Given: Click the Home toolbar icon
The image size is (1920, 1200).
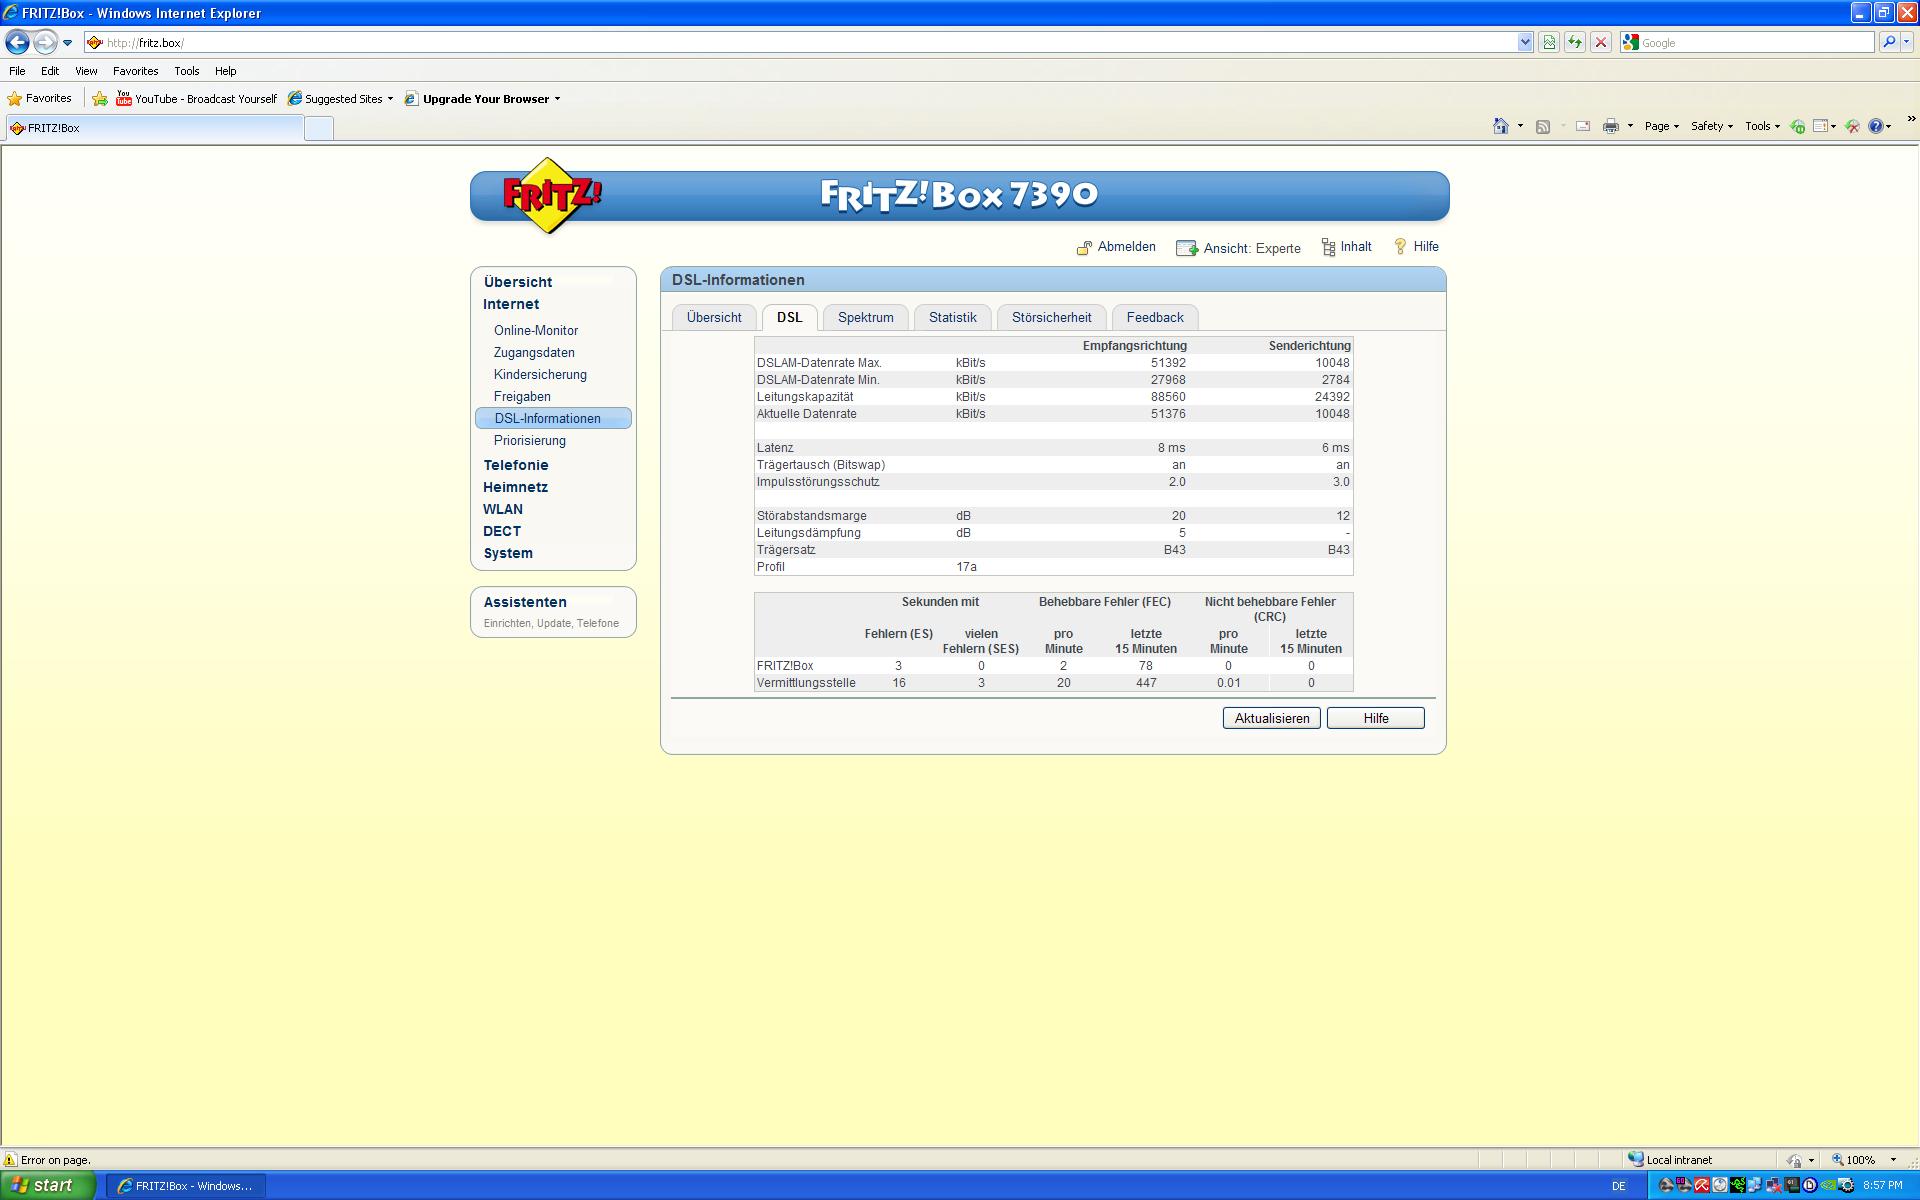Looking at the screenshot, I should pyautogui.click(x=1500, y=126).
